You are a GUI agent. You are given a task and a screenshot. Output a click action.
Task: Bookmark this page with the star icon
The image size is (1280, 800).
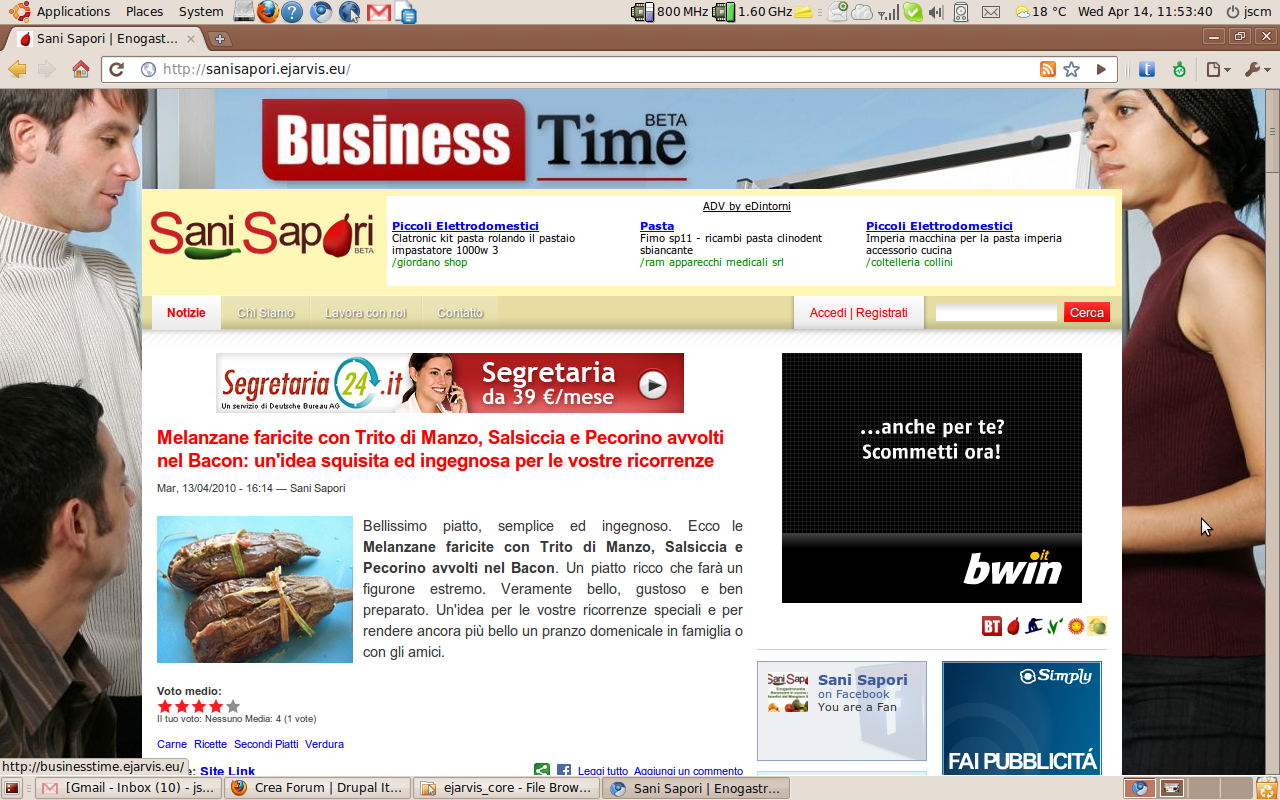[x=1072, y=69]
